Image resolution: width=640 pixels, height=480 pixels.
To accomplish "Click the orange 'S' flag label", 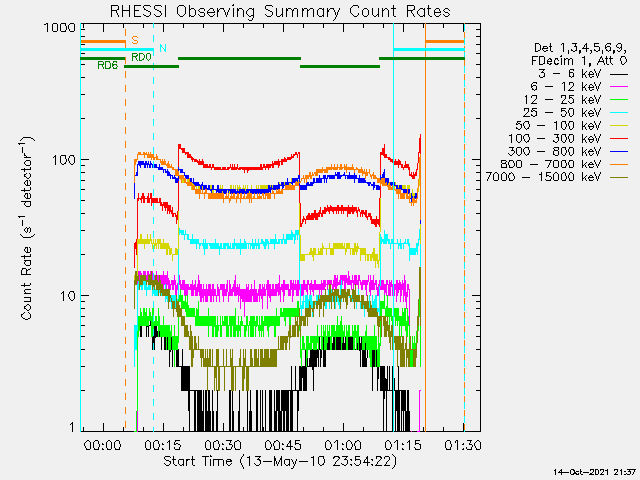I will tap(135, 40).
